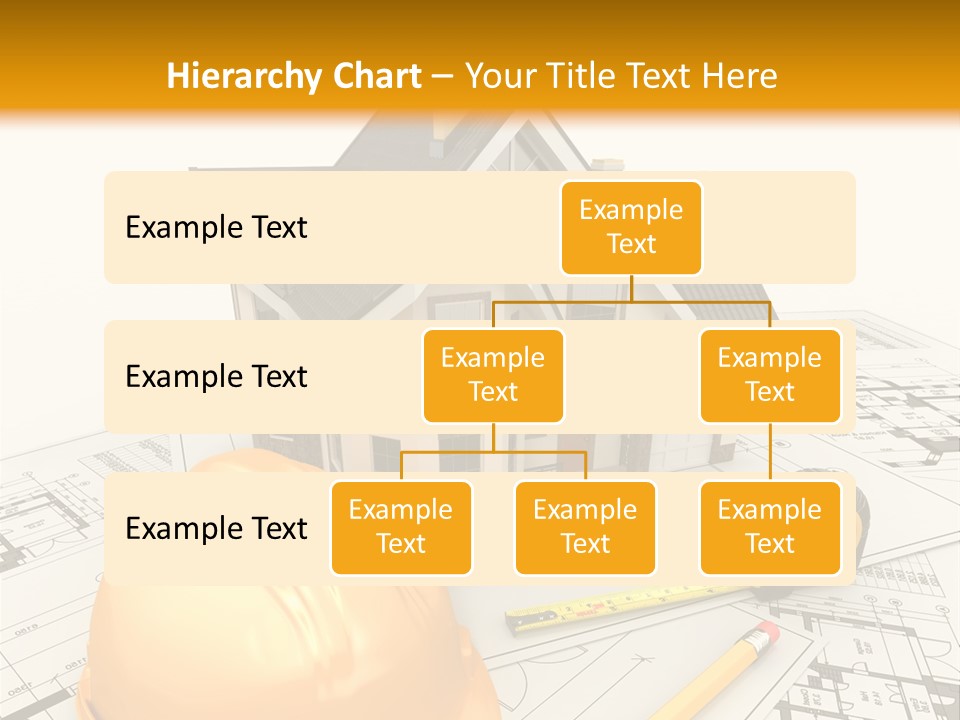960x720 pixels.
Task: Select connector joining left second-level node to children
Action: pyautogui.click(x=493, y=452)
